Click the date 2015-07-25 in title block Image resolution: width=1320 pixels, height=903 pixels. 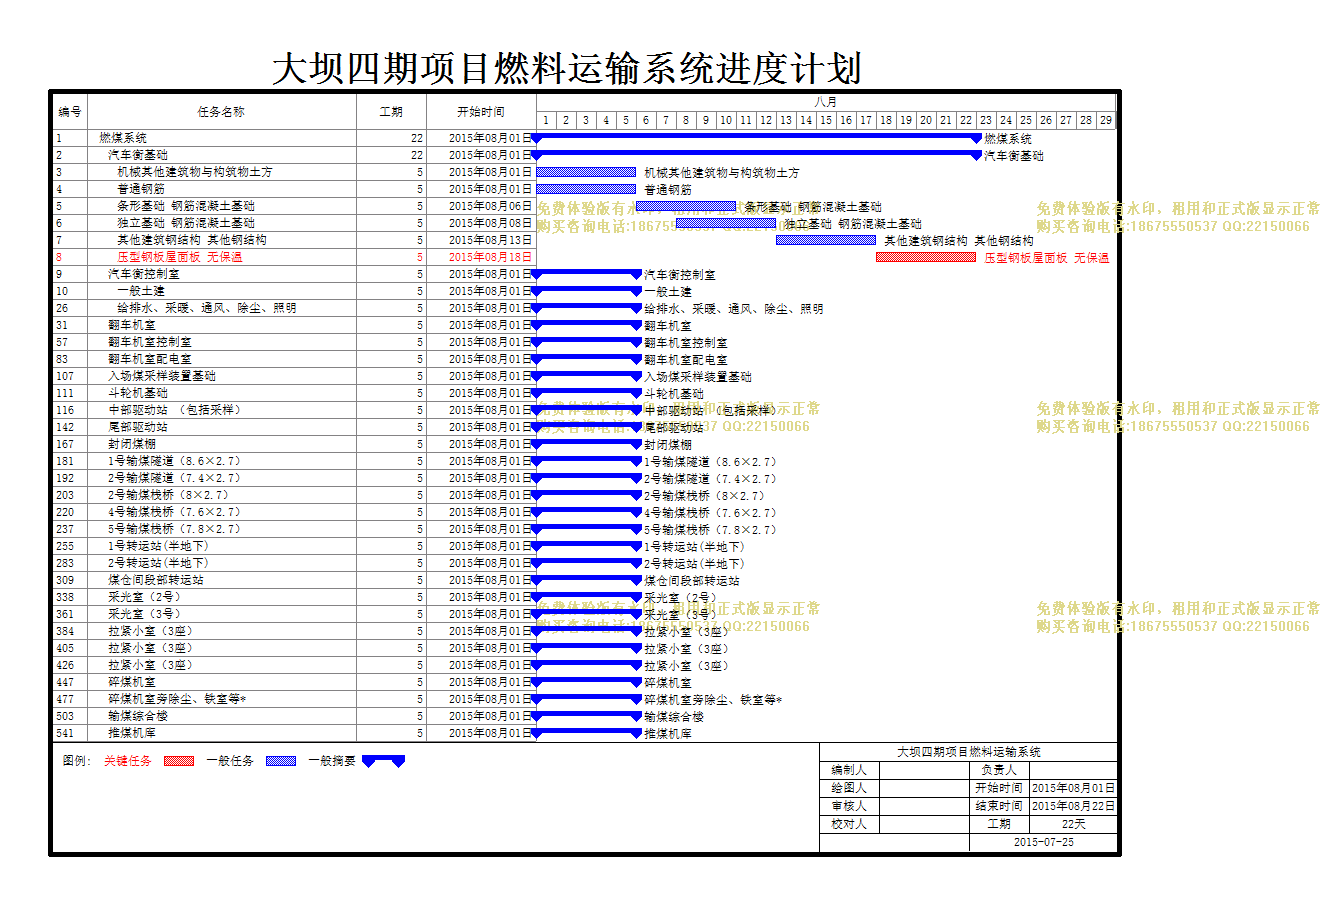(x=1043, y=842)
